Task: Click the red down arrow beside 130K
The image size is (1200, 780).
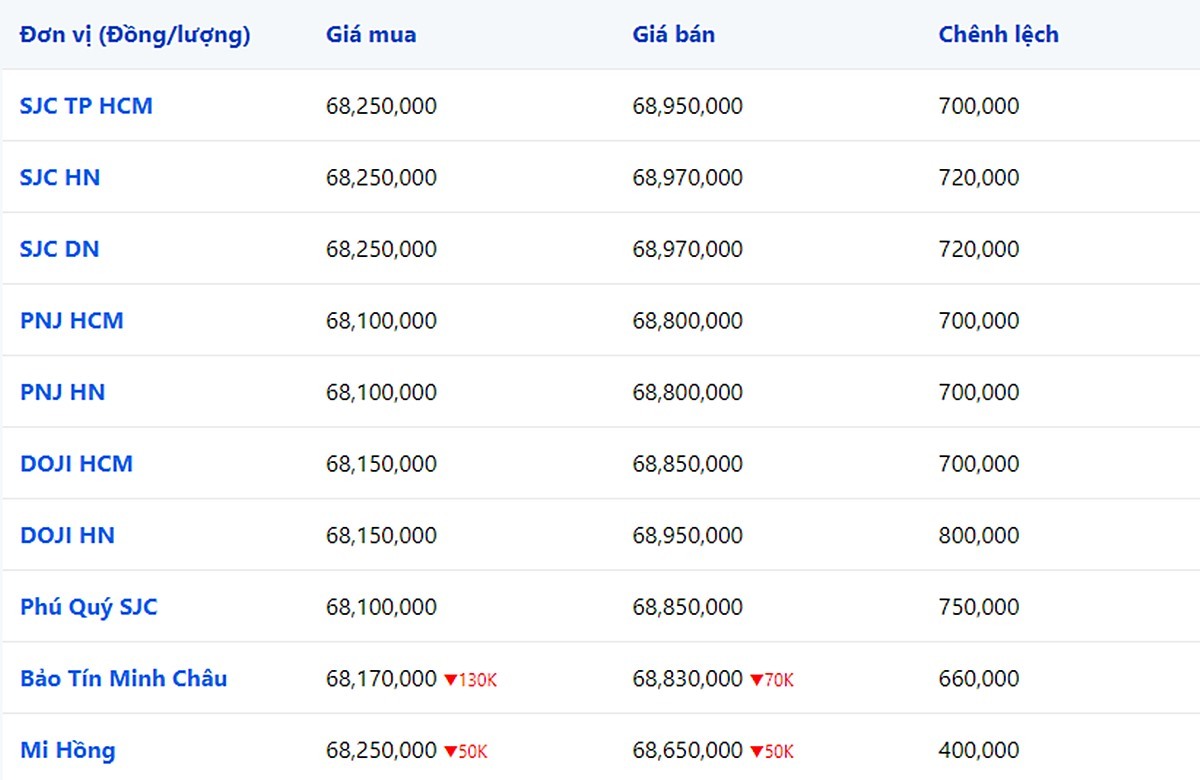Action: (450, 680)
